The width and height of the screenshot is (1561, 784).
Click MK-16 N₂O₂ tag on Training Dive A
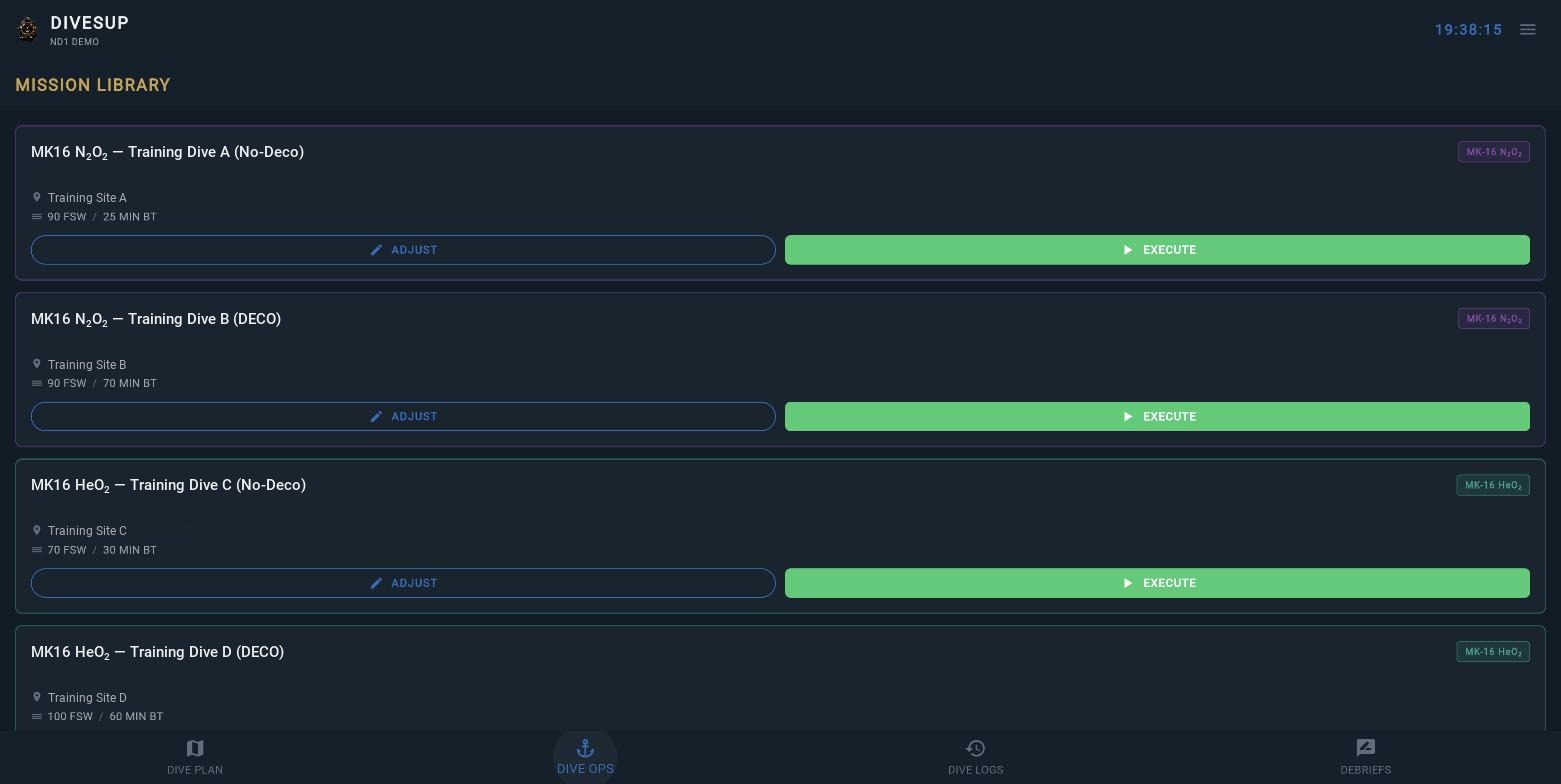tap(1493, 152)
